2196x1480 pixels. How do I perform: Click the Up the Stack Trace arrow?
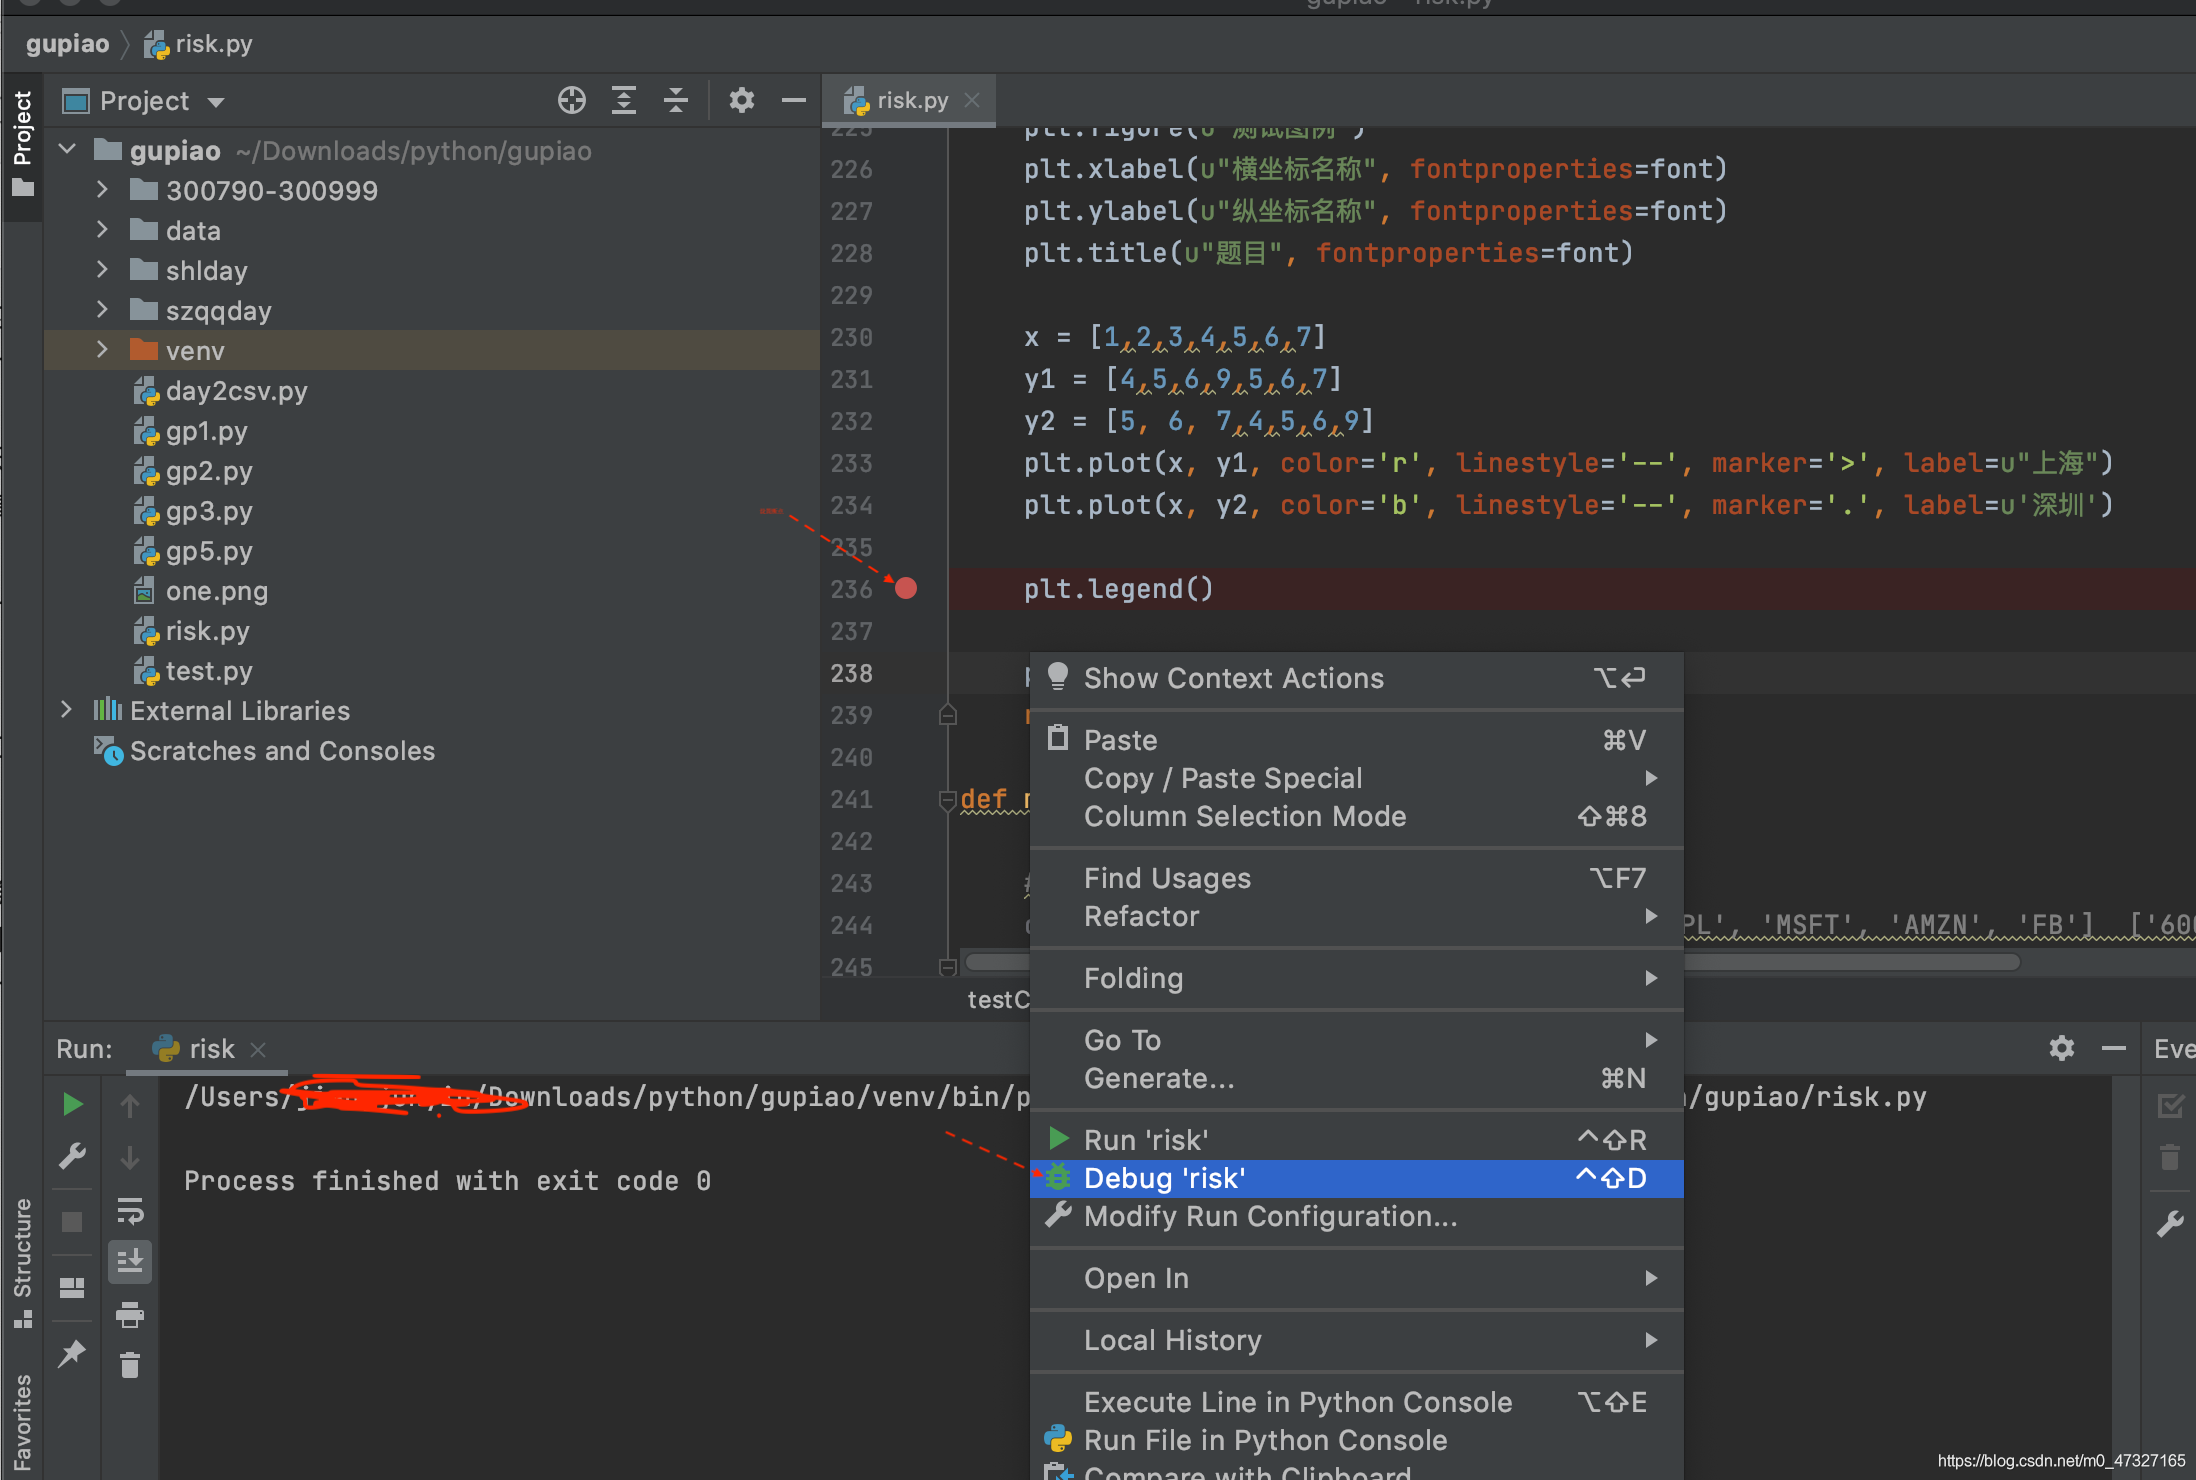pos(130,1104)
